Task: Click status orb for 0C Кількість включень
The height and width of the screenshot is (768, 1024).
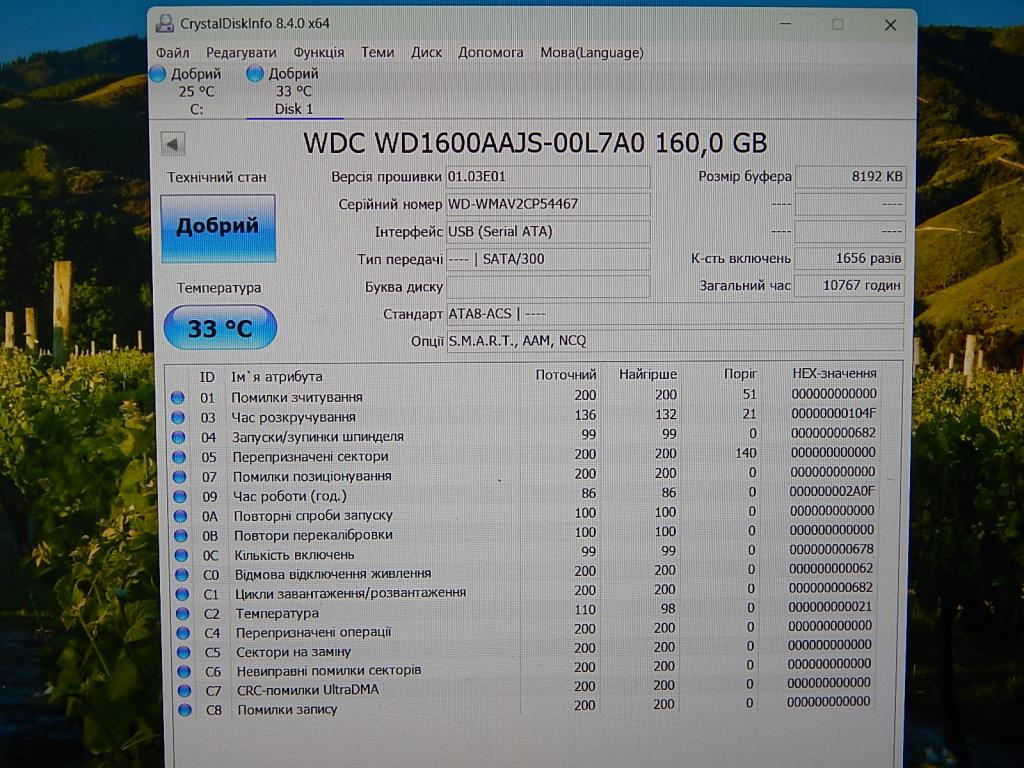Action: tap(182, 555)
